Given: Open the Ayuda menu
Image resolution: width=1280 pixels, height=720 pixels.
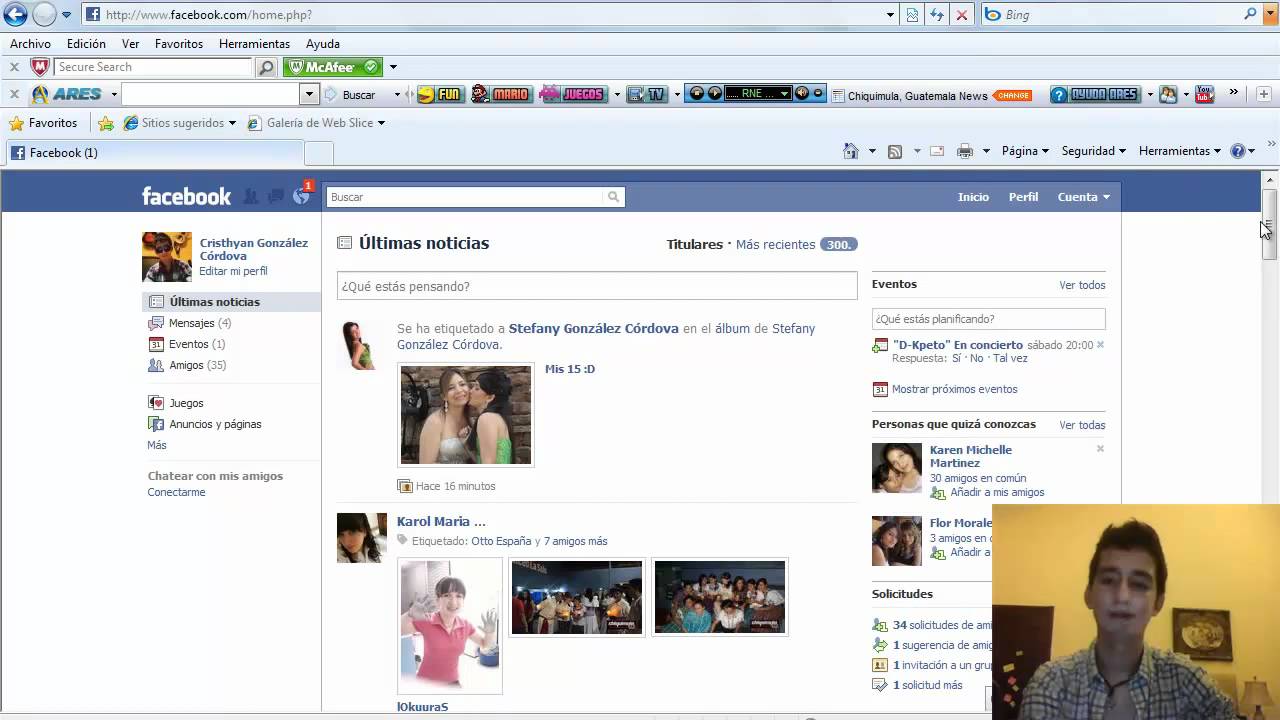Looking at the screenshot, I should point(323,44).
